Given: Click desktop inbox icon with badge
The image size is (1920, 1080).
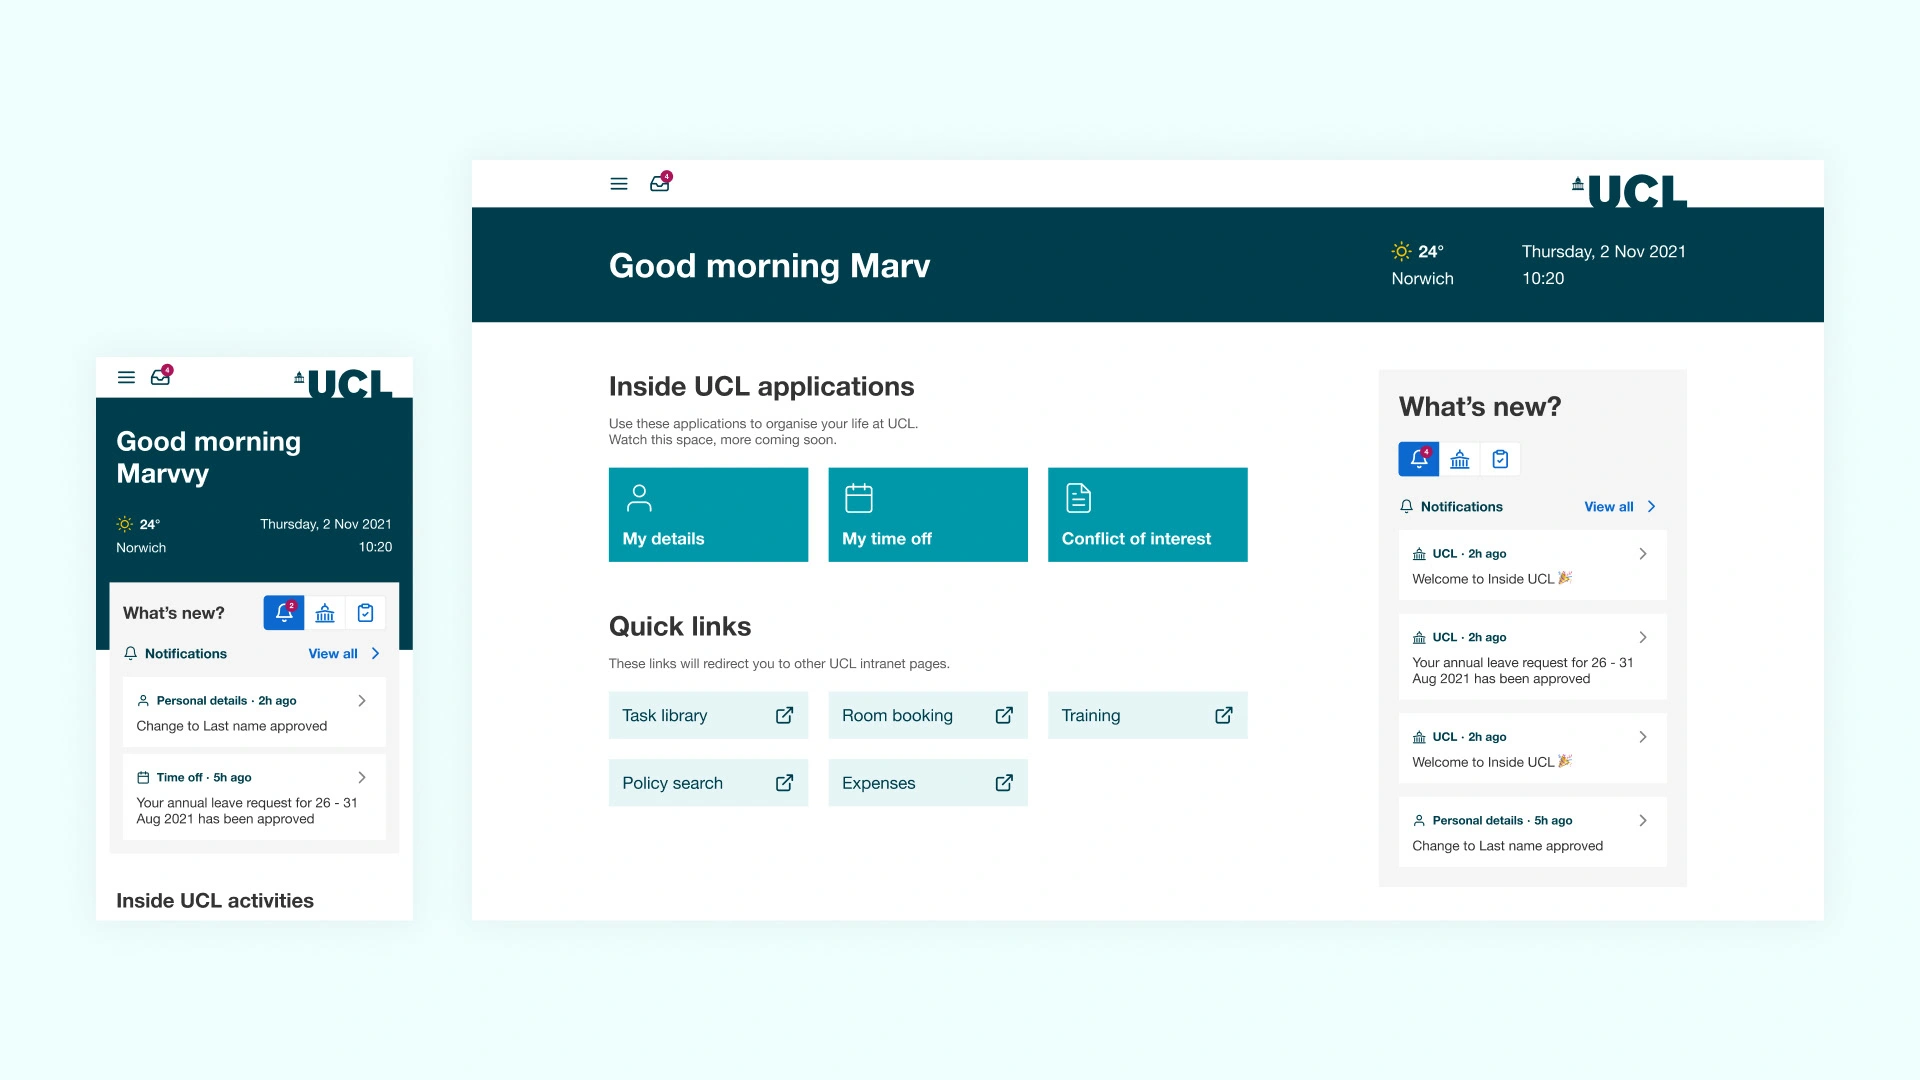Looking at the screenshot, I should pyautogui.click(x=660, y=183).
